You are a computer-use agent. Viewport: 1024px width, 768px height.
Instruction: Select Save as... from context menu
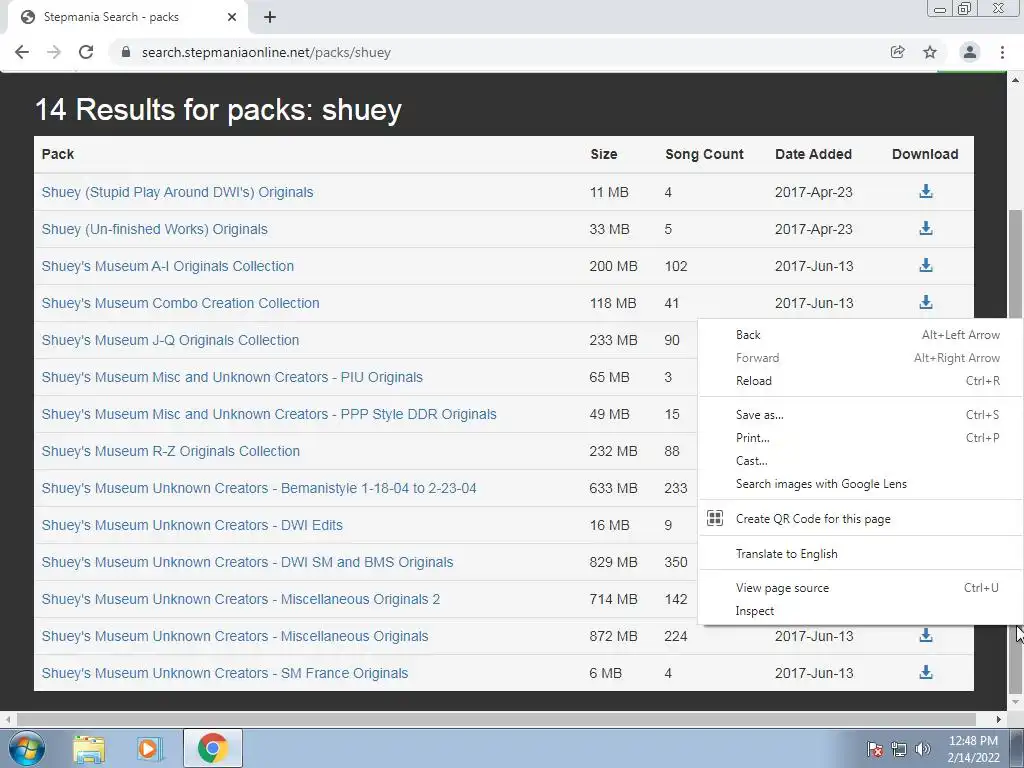(x=861, y=415)
